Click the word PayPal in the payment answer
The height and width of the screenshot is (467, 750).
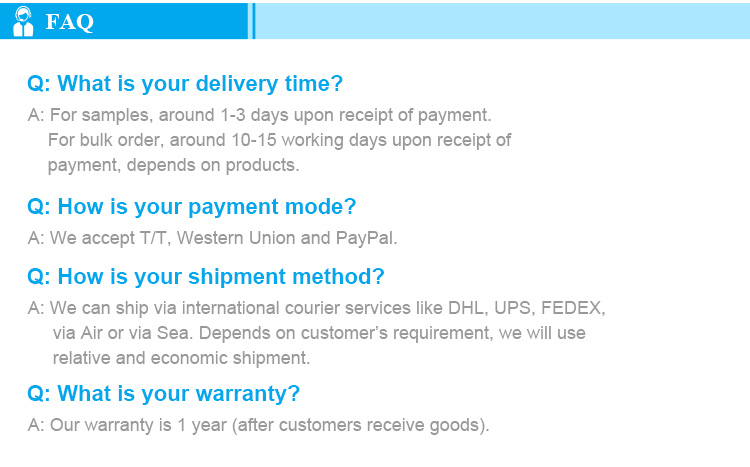click(366, 238)
